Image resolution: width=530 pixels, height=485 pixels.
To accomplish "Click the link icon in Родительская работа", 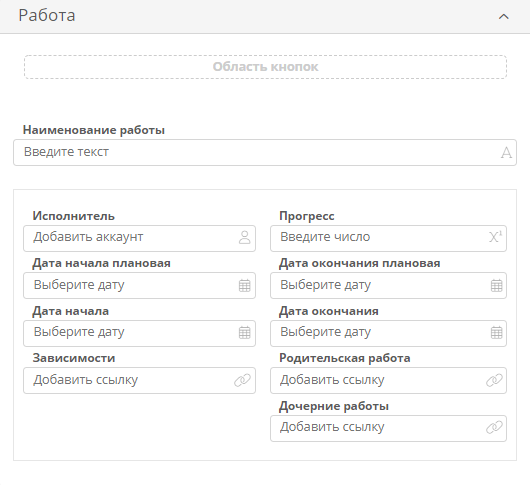I will pyautogui.click(x=494, y=381).
